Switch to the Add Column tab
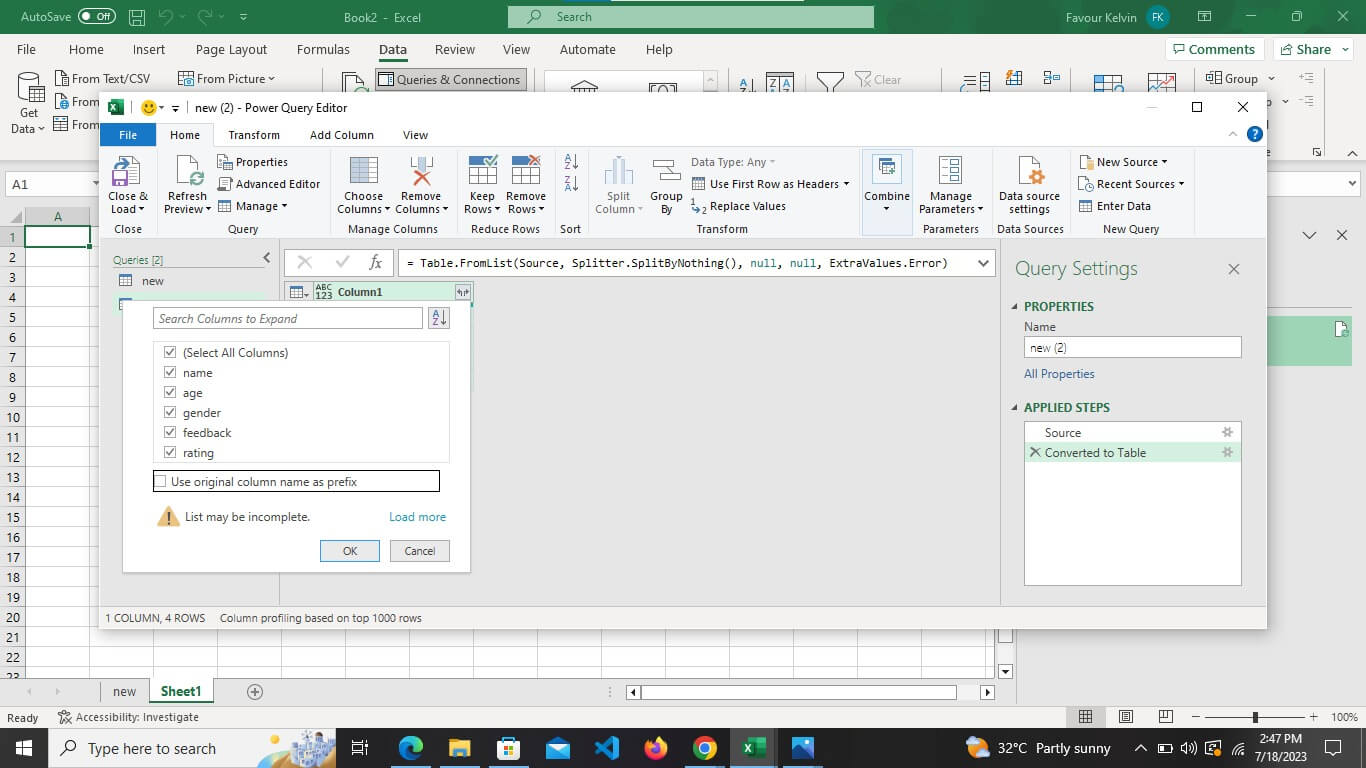This screenshot has height=768, width=1366. pyautogui.click(x=342, y=135)
